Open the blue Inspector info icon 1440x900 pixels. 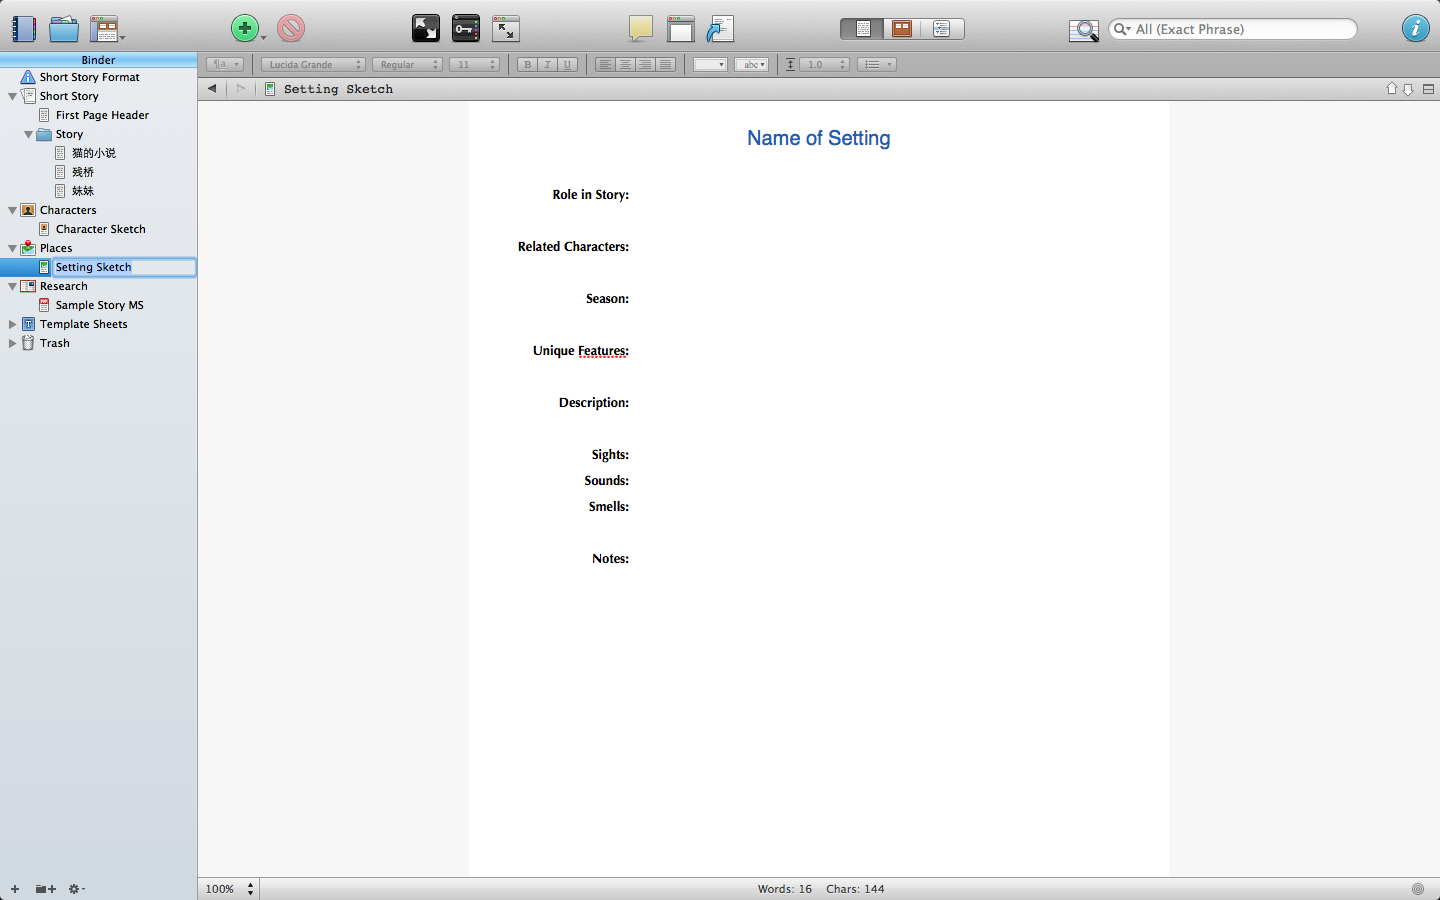pyautogui.click(x=1415, y=28)
